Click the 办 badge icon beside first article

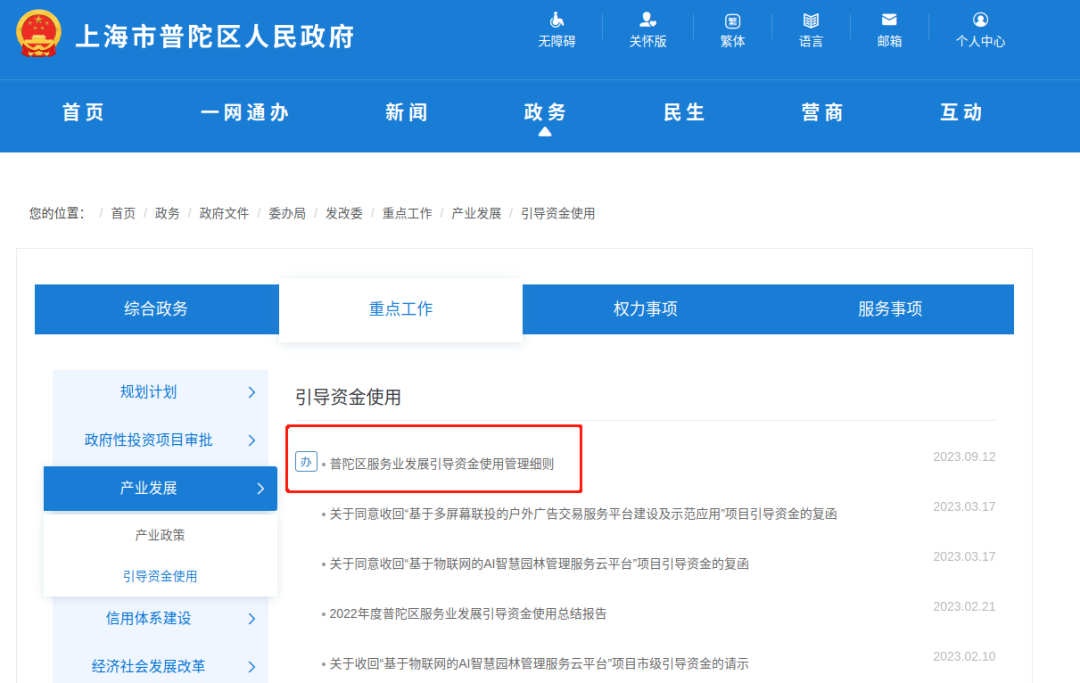click(306, 461)
